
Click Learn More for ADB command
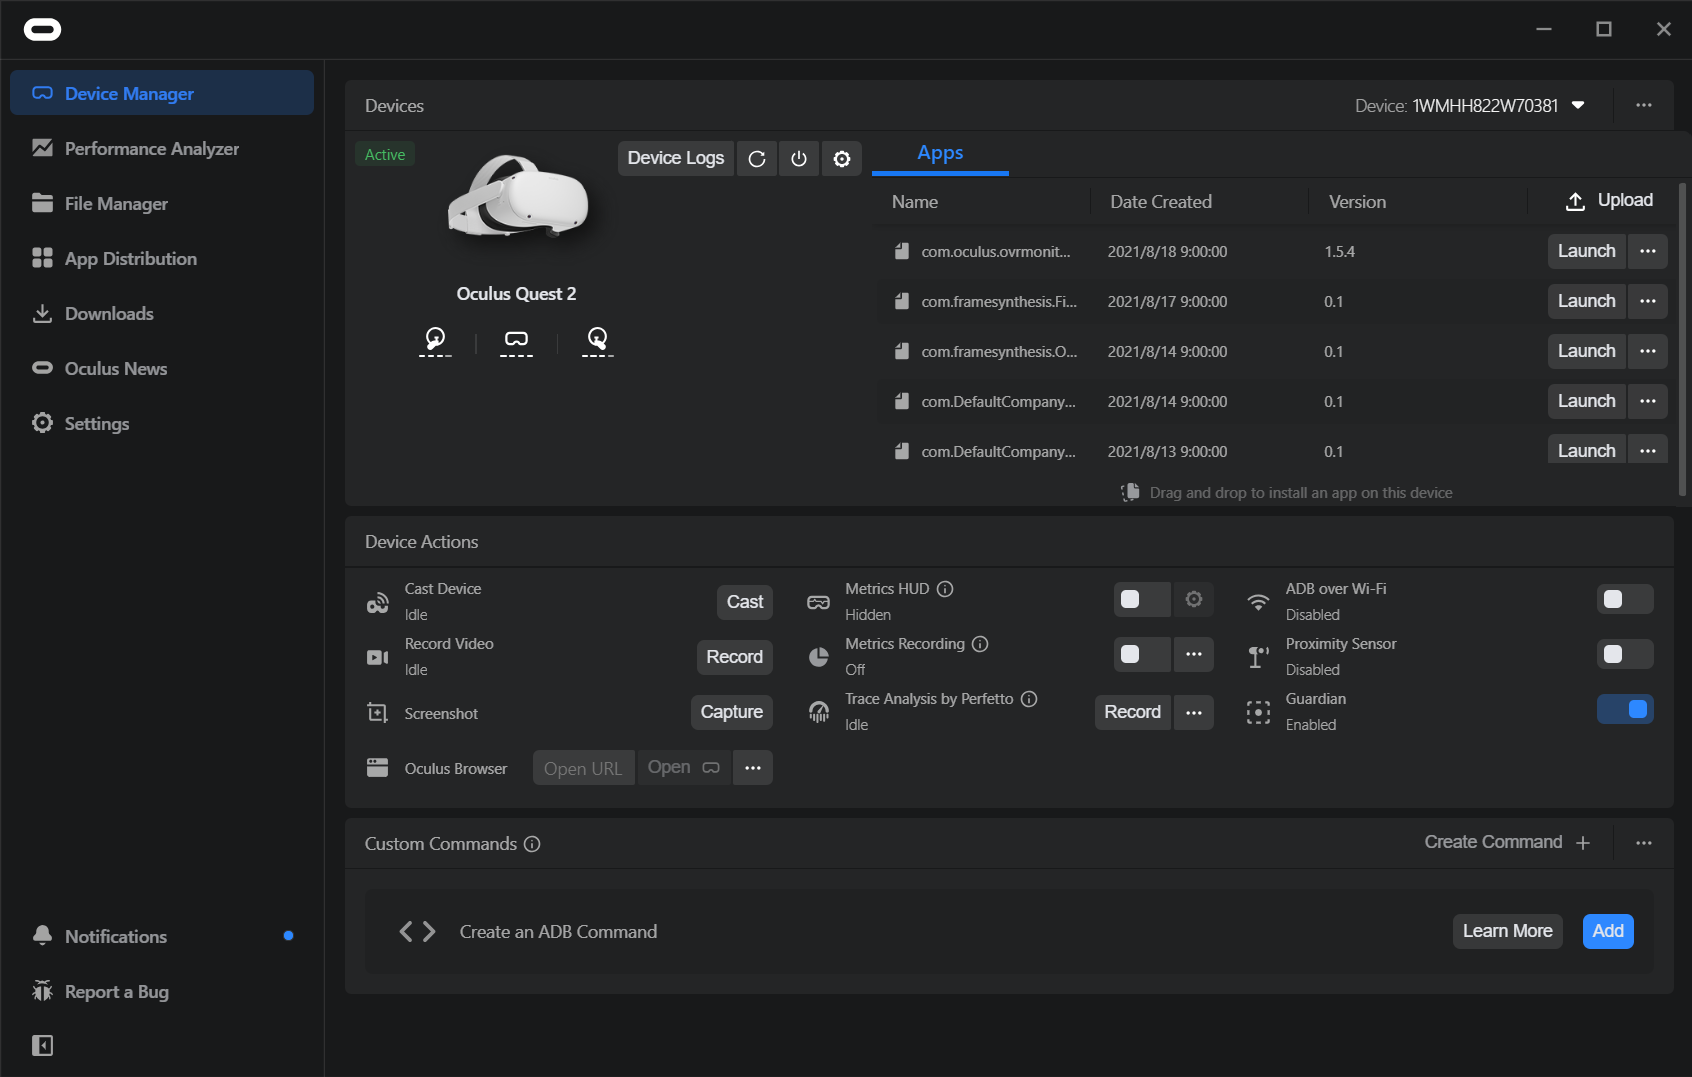point(1507,931)
